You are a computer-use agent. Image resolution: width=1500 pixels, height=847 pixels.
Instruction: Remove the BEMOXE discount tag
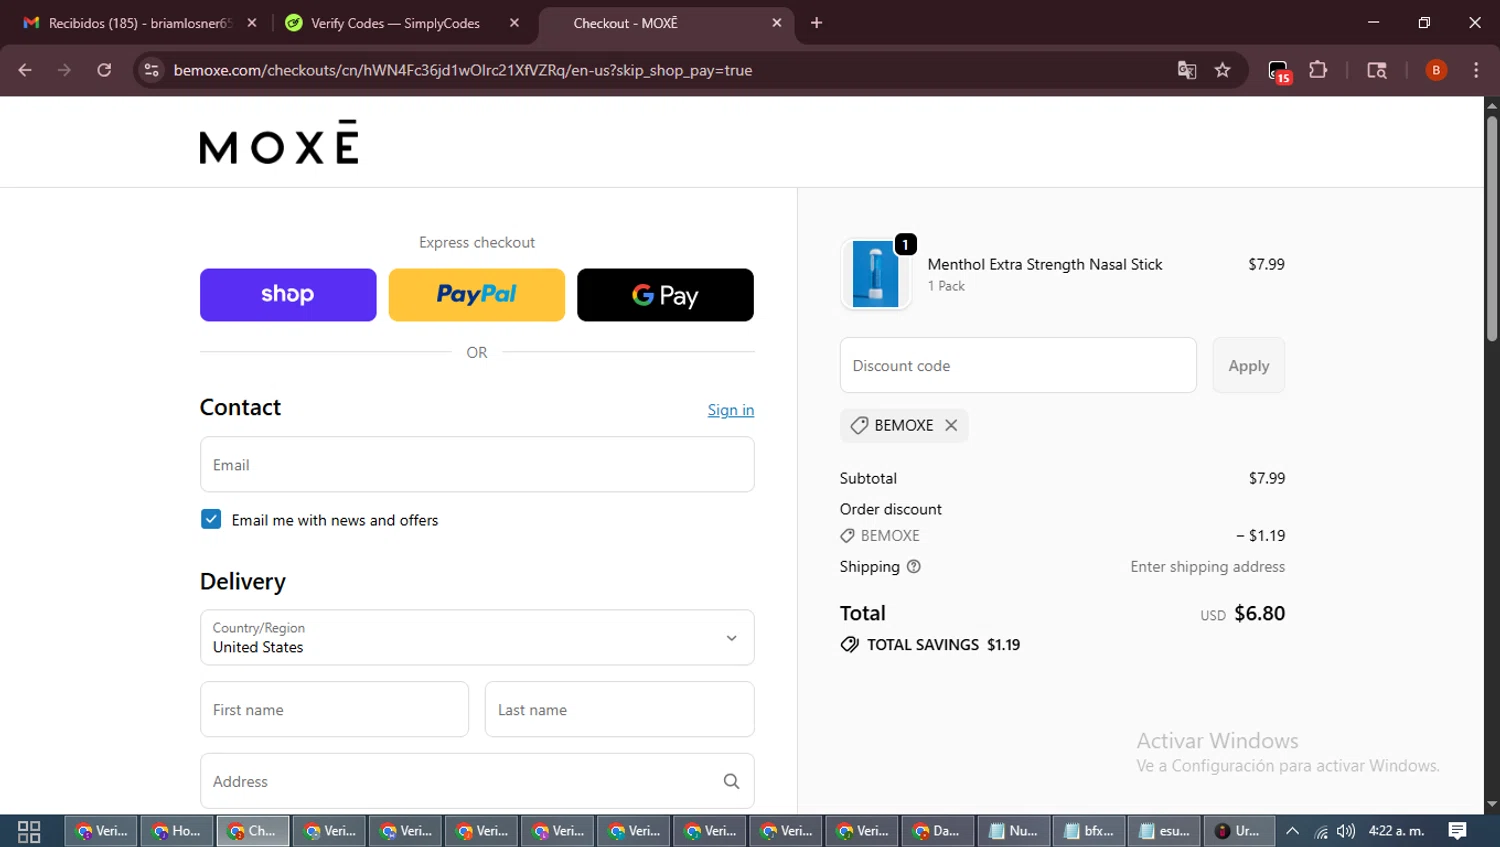click(x=951, y=425)
